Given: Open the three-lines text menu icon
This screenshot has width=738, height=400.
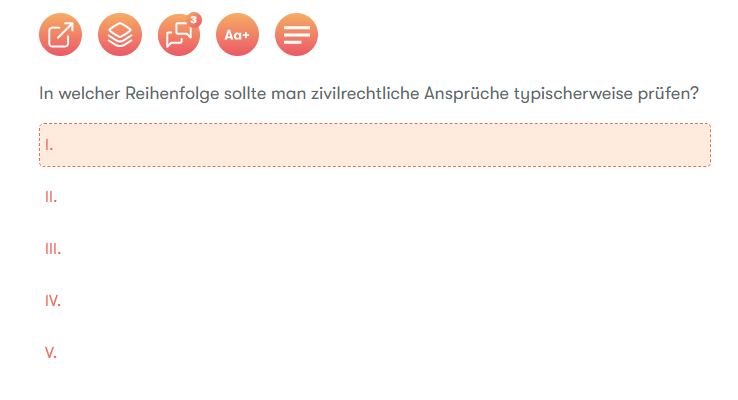Looking at the screenshot, I should click(x=297, y=35).
